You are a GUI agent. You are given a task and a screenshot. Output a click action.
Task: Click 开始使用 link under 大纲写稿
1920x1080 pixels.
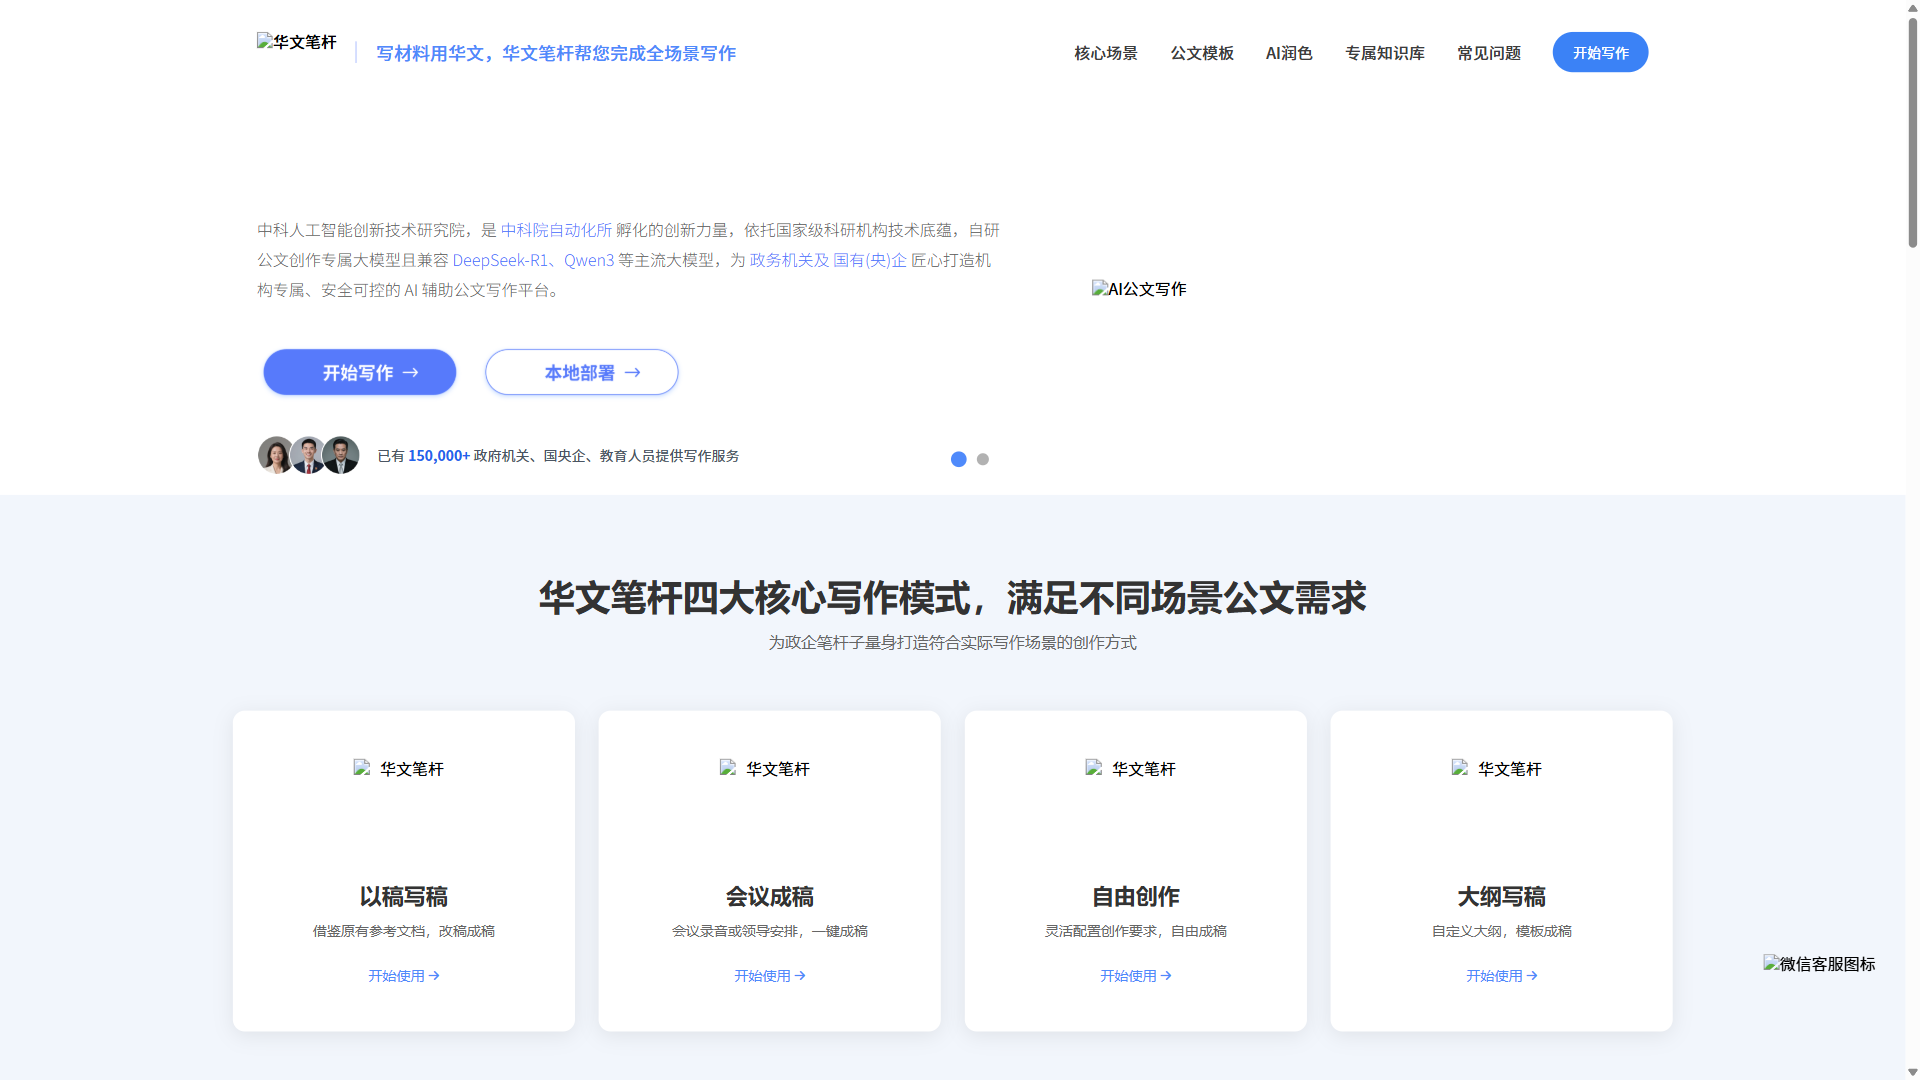click(x=1501, y=976)
